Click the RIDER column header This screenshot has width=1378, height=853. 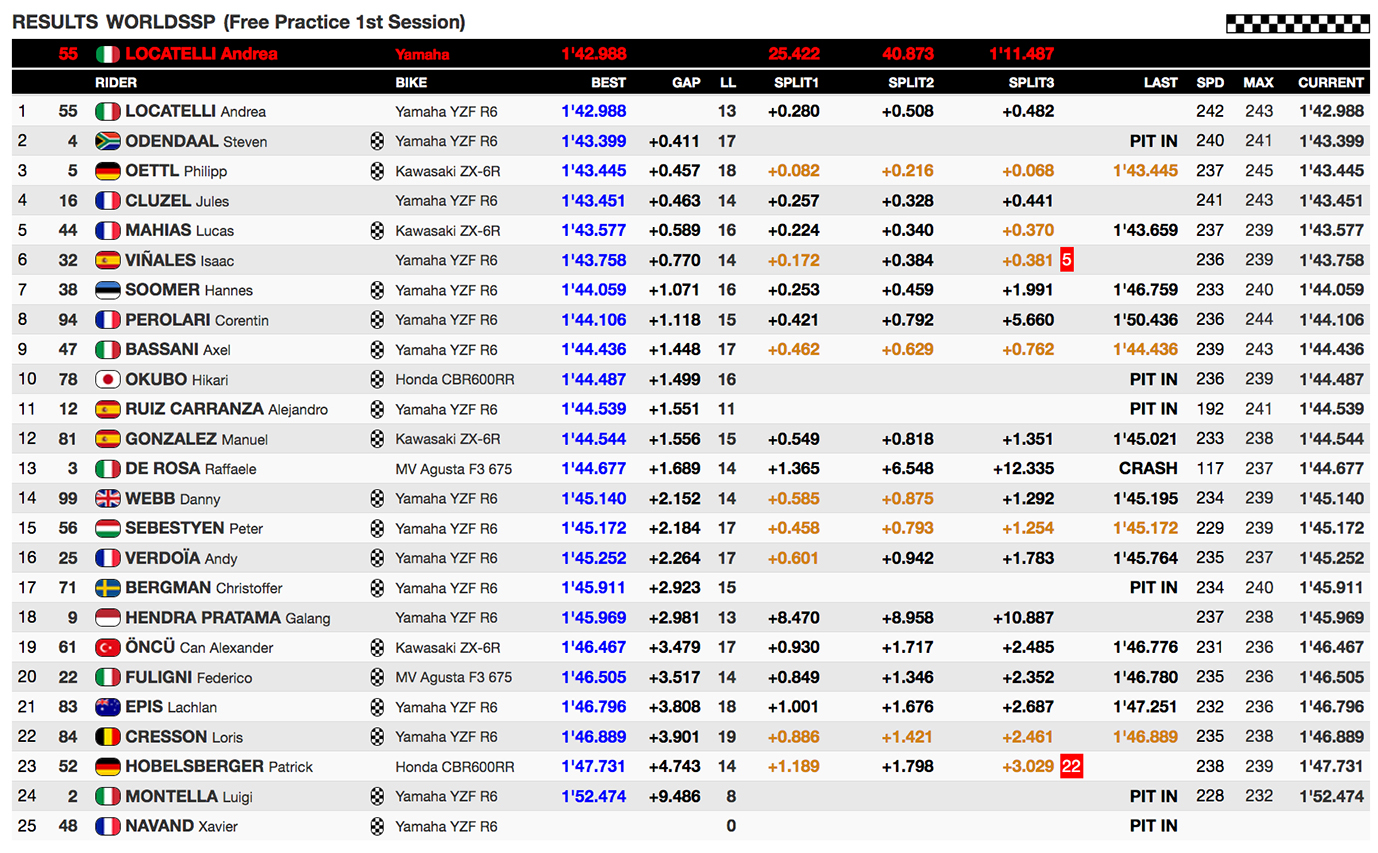116,83
